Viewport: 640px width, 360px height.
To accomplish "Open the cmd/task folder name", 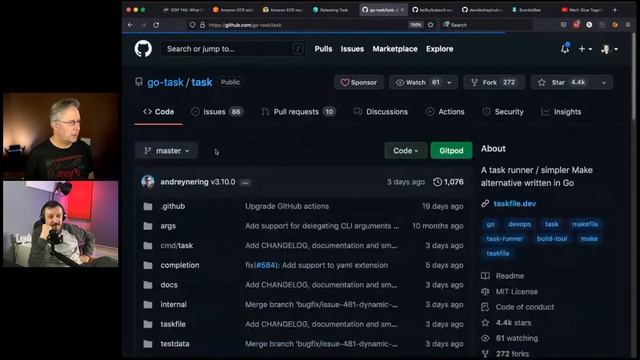I will (176, 245).
